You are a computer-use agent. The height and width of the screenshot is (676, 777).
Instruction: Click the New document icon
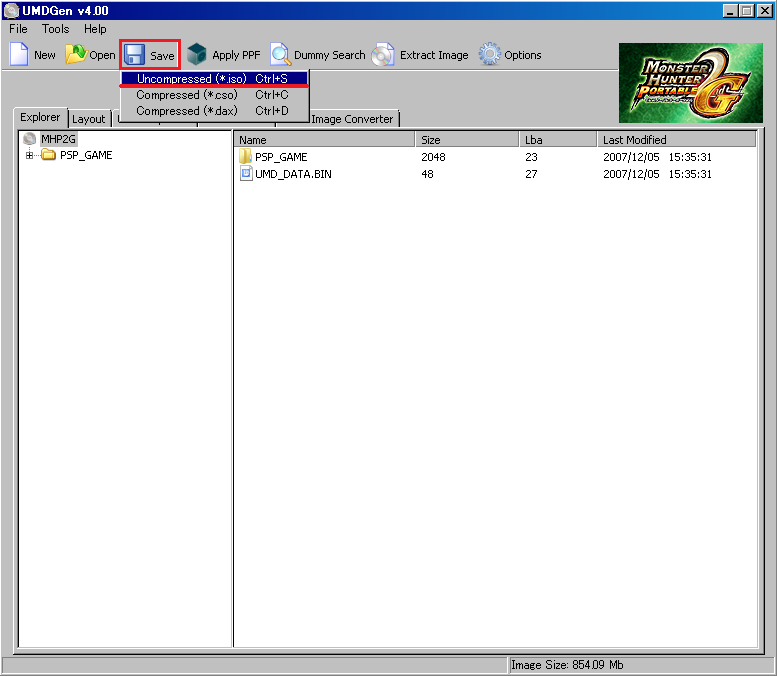19,54
